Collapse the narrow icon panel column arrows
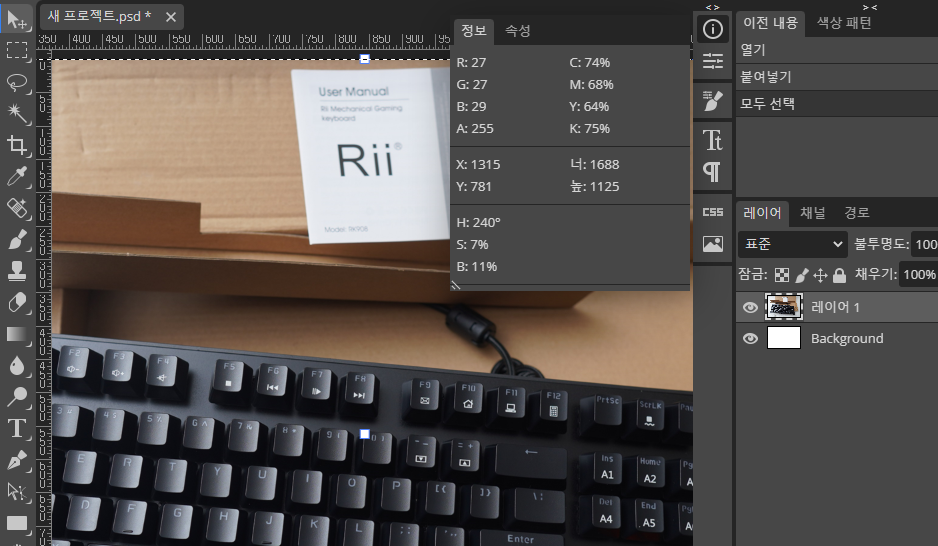The height and width of the screenshot is (546, 938). click(712, 7)
